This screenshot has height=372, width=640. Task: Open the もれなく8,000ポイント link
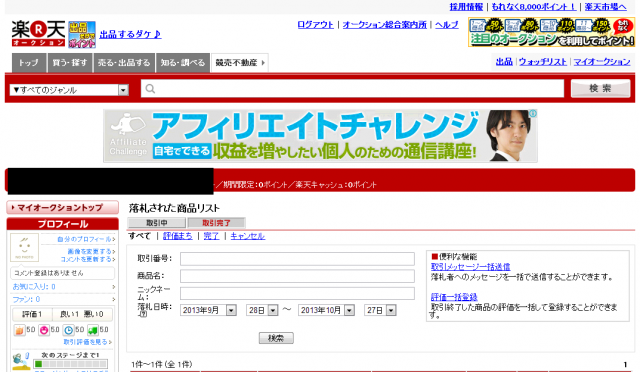[534, 7]
